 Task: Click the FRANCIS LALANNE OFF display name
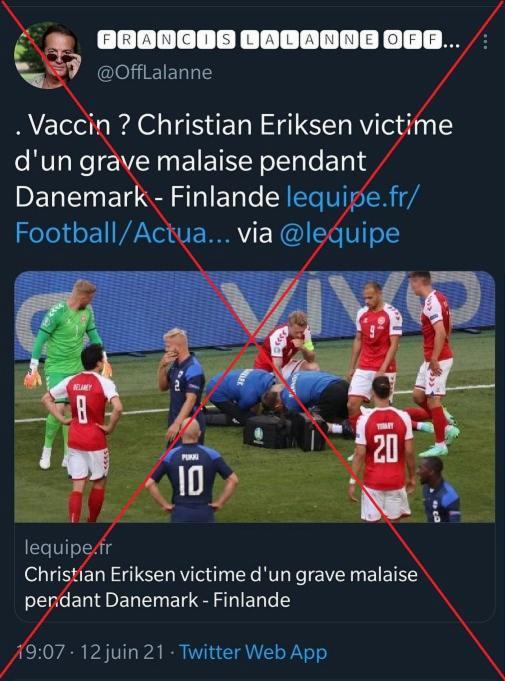point(278,40)
